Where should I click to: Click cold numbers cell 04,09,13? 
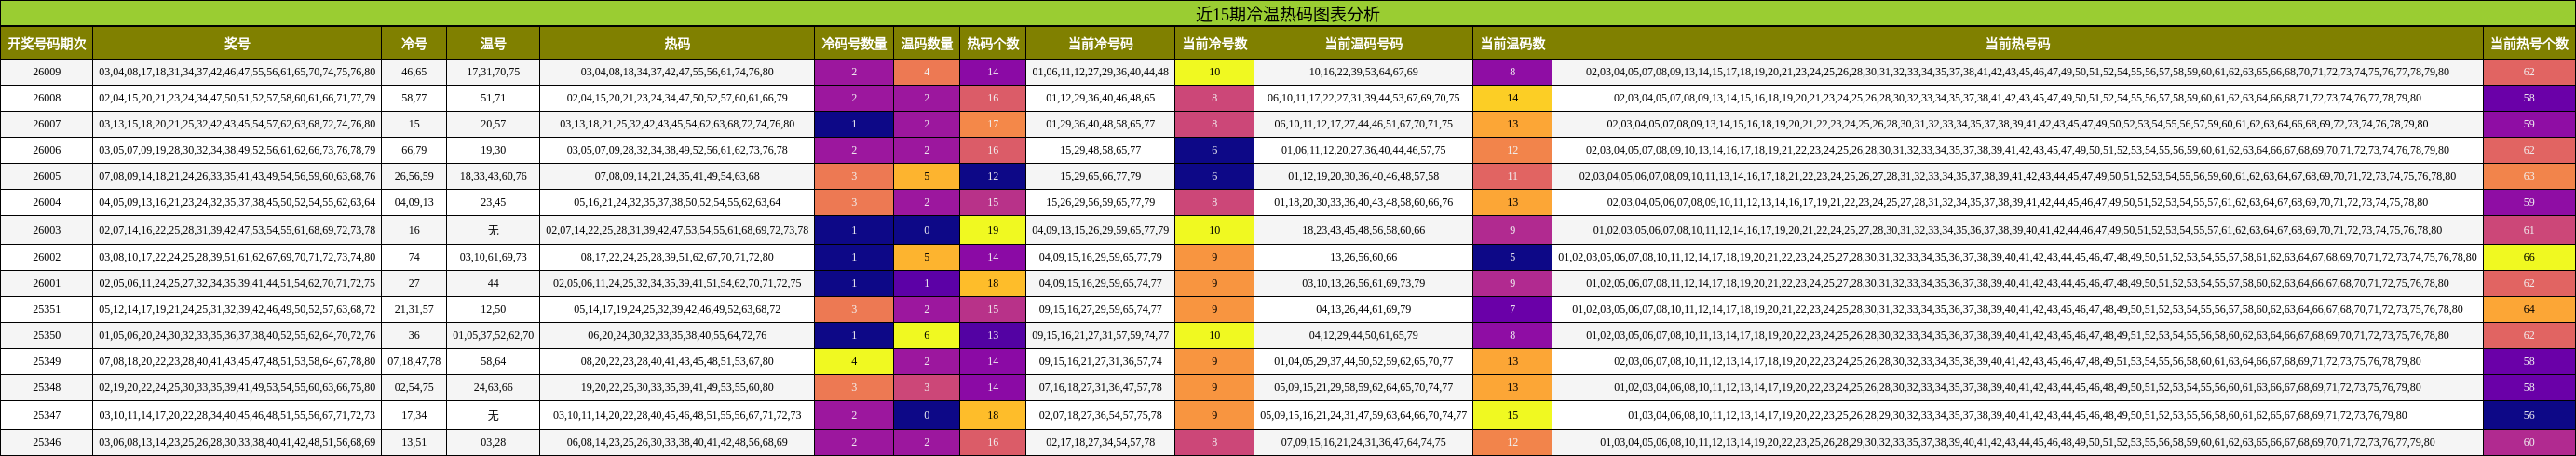[414, 202]
